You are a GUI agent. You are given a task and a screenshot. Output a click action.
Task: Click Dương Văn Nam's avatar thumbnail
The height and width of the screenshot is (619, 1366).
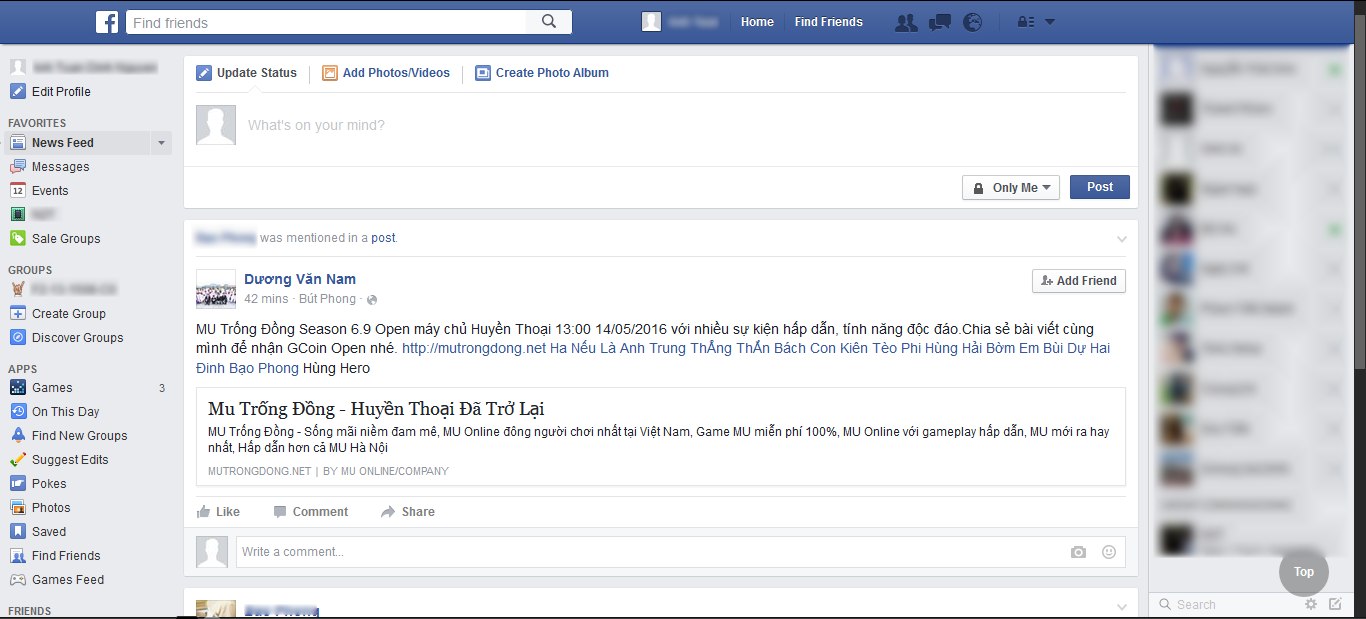coord(216,288)
